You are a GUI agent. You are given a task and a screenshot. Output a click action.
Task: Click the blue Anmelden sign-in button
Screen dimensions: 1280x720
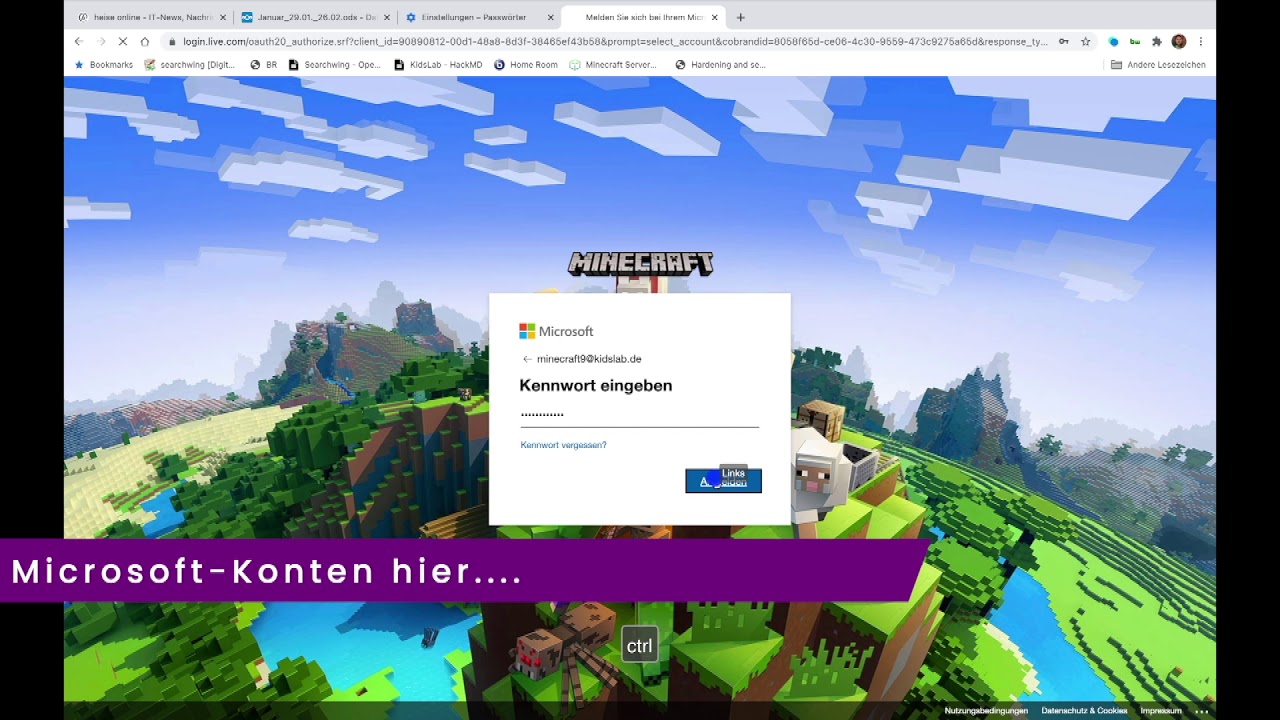pyautogui.click(x=723, y=481)
